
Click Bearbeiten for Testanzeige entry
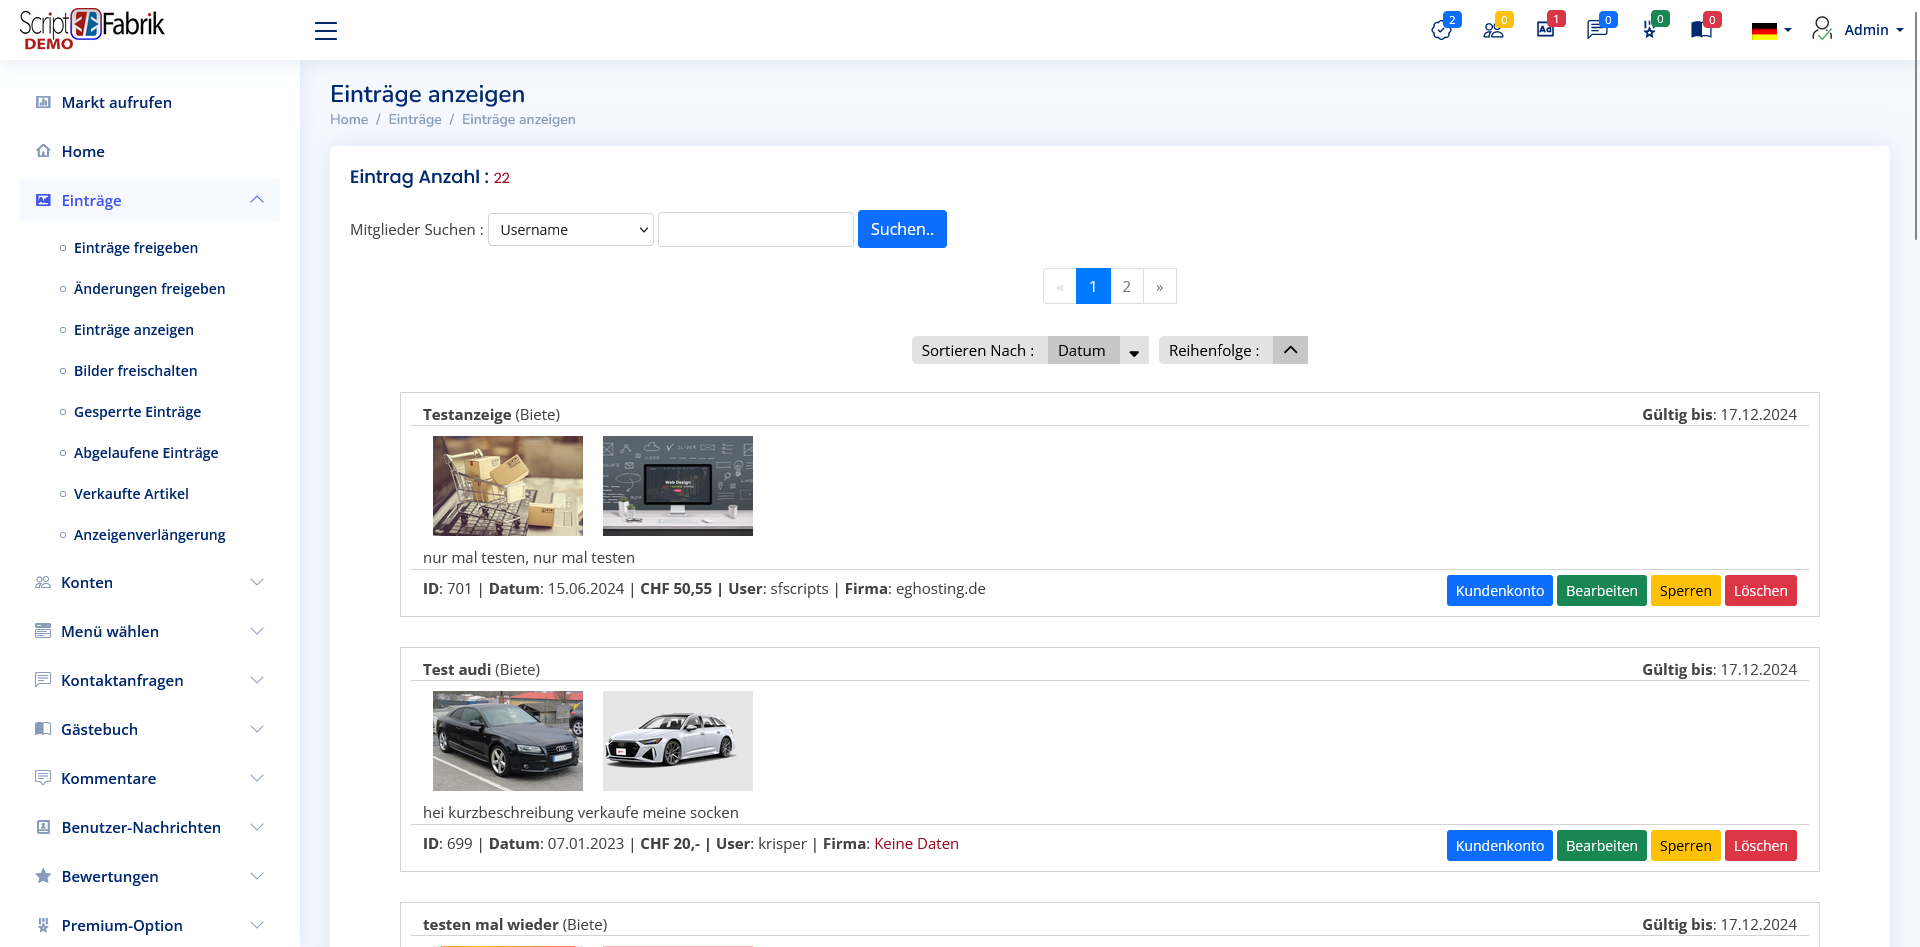coord(1602,591)
